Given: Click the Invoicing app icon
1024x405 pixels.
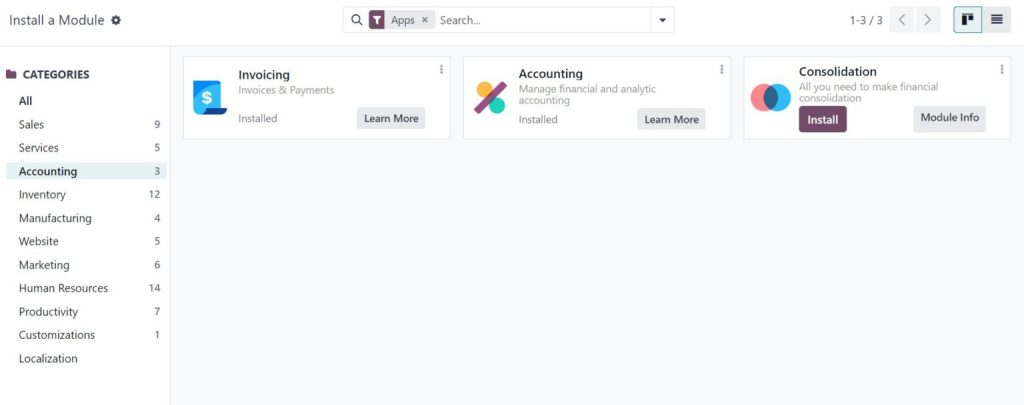Looking at the screenshot, I should coord(209,97).
